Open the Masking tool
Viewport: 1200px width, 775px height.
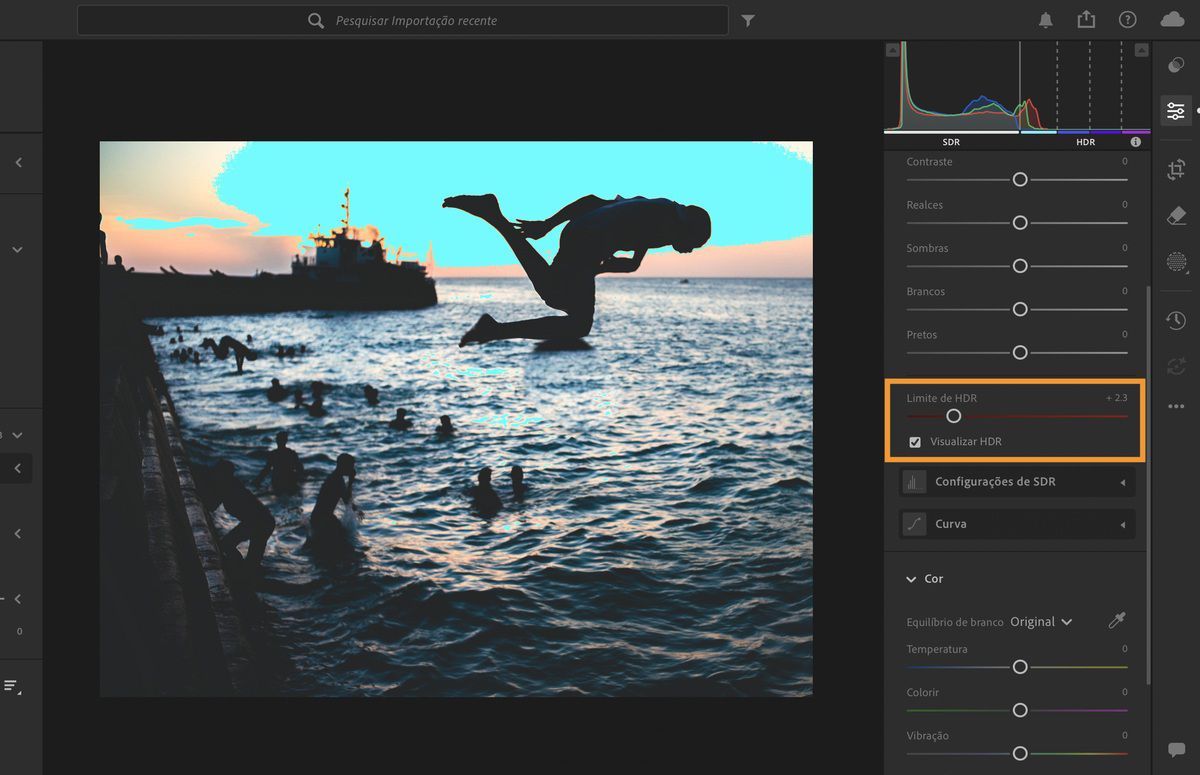(x=1176, y=262)
